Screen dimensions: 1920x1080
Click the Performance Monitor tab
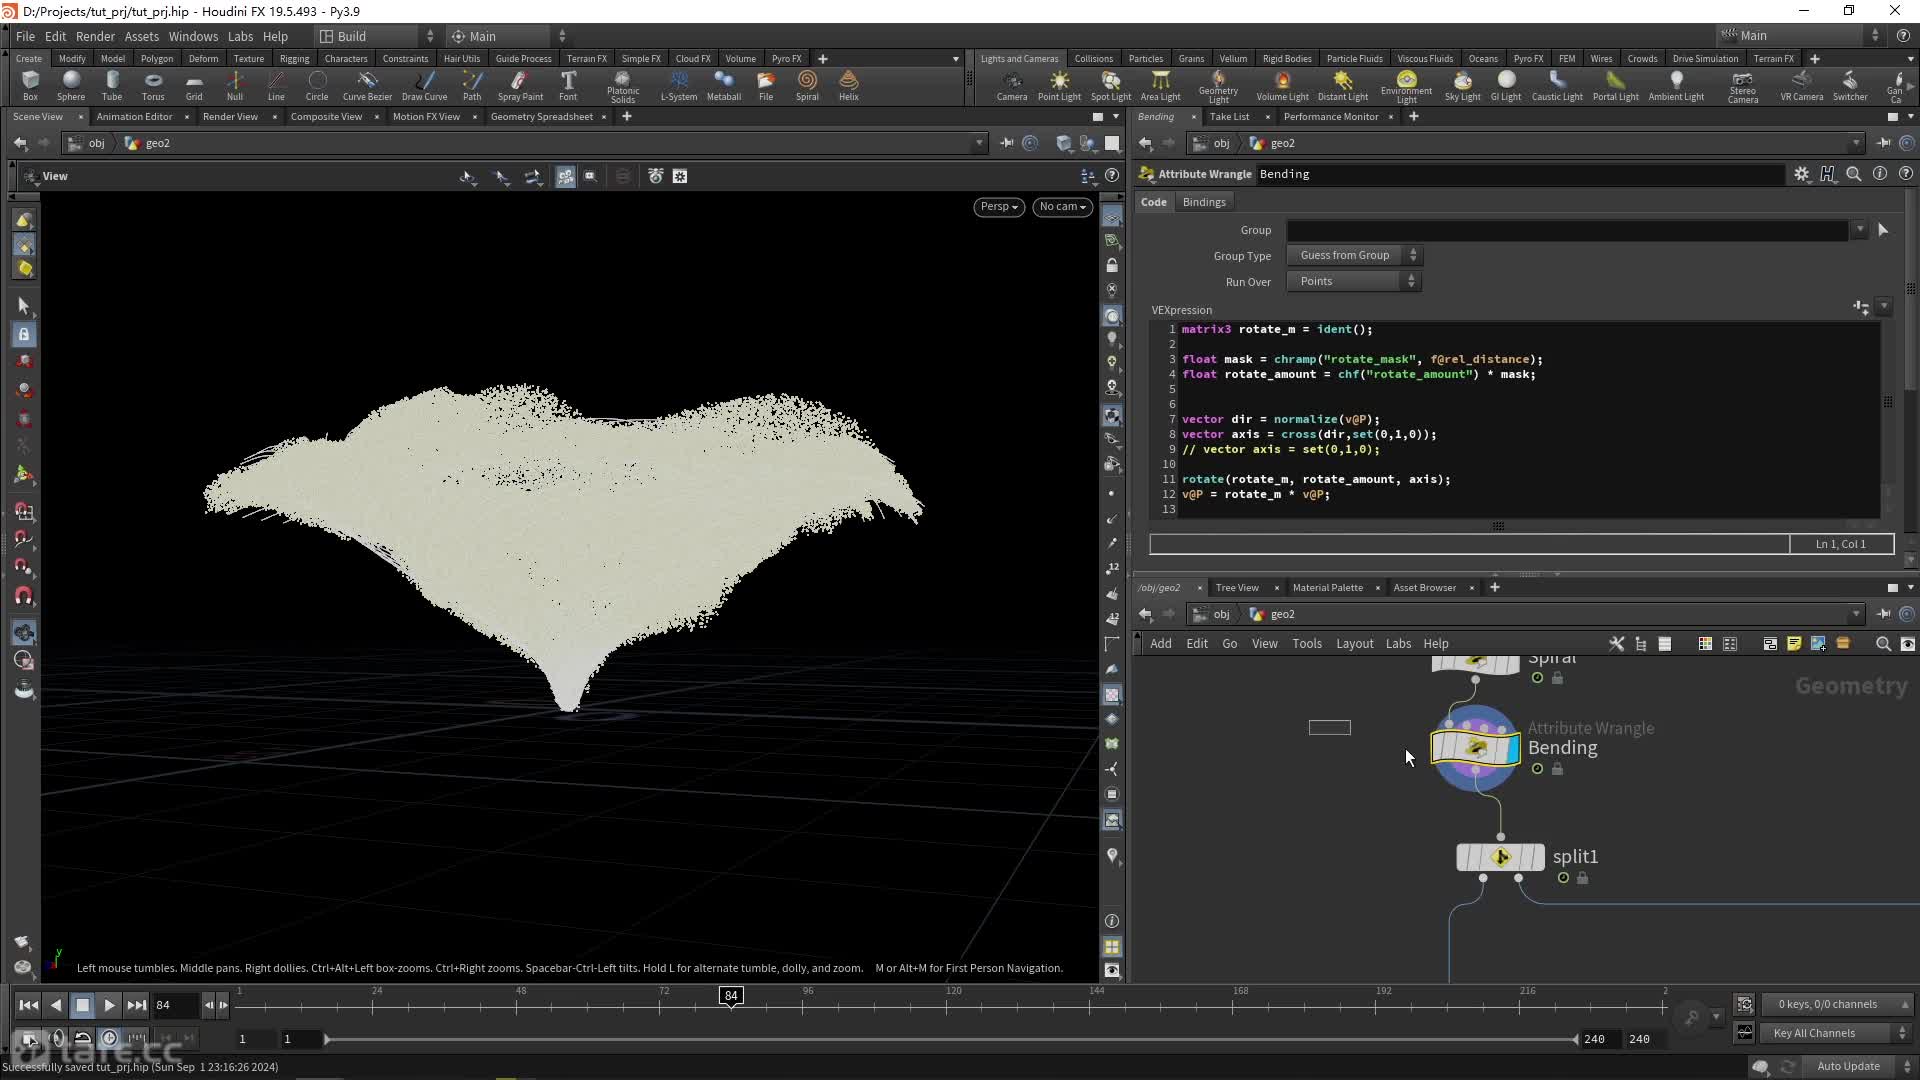(1331, 116)
